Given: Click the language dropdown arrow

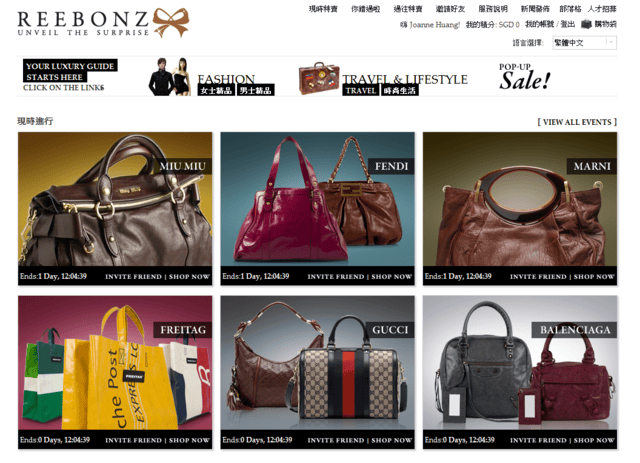Looking at the screenshot, I should coord(611,43).
